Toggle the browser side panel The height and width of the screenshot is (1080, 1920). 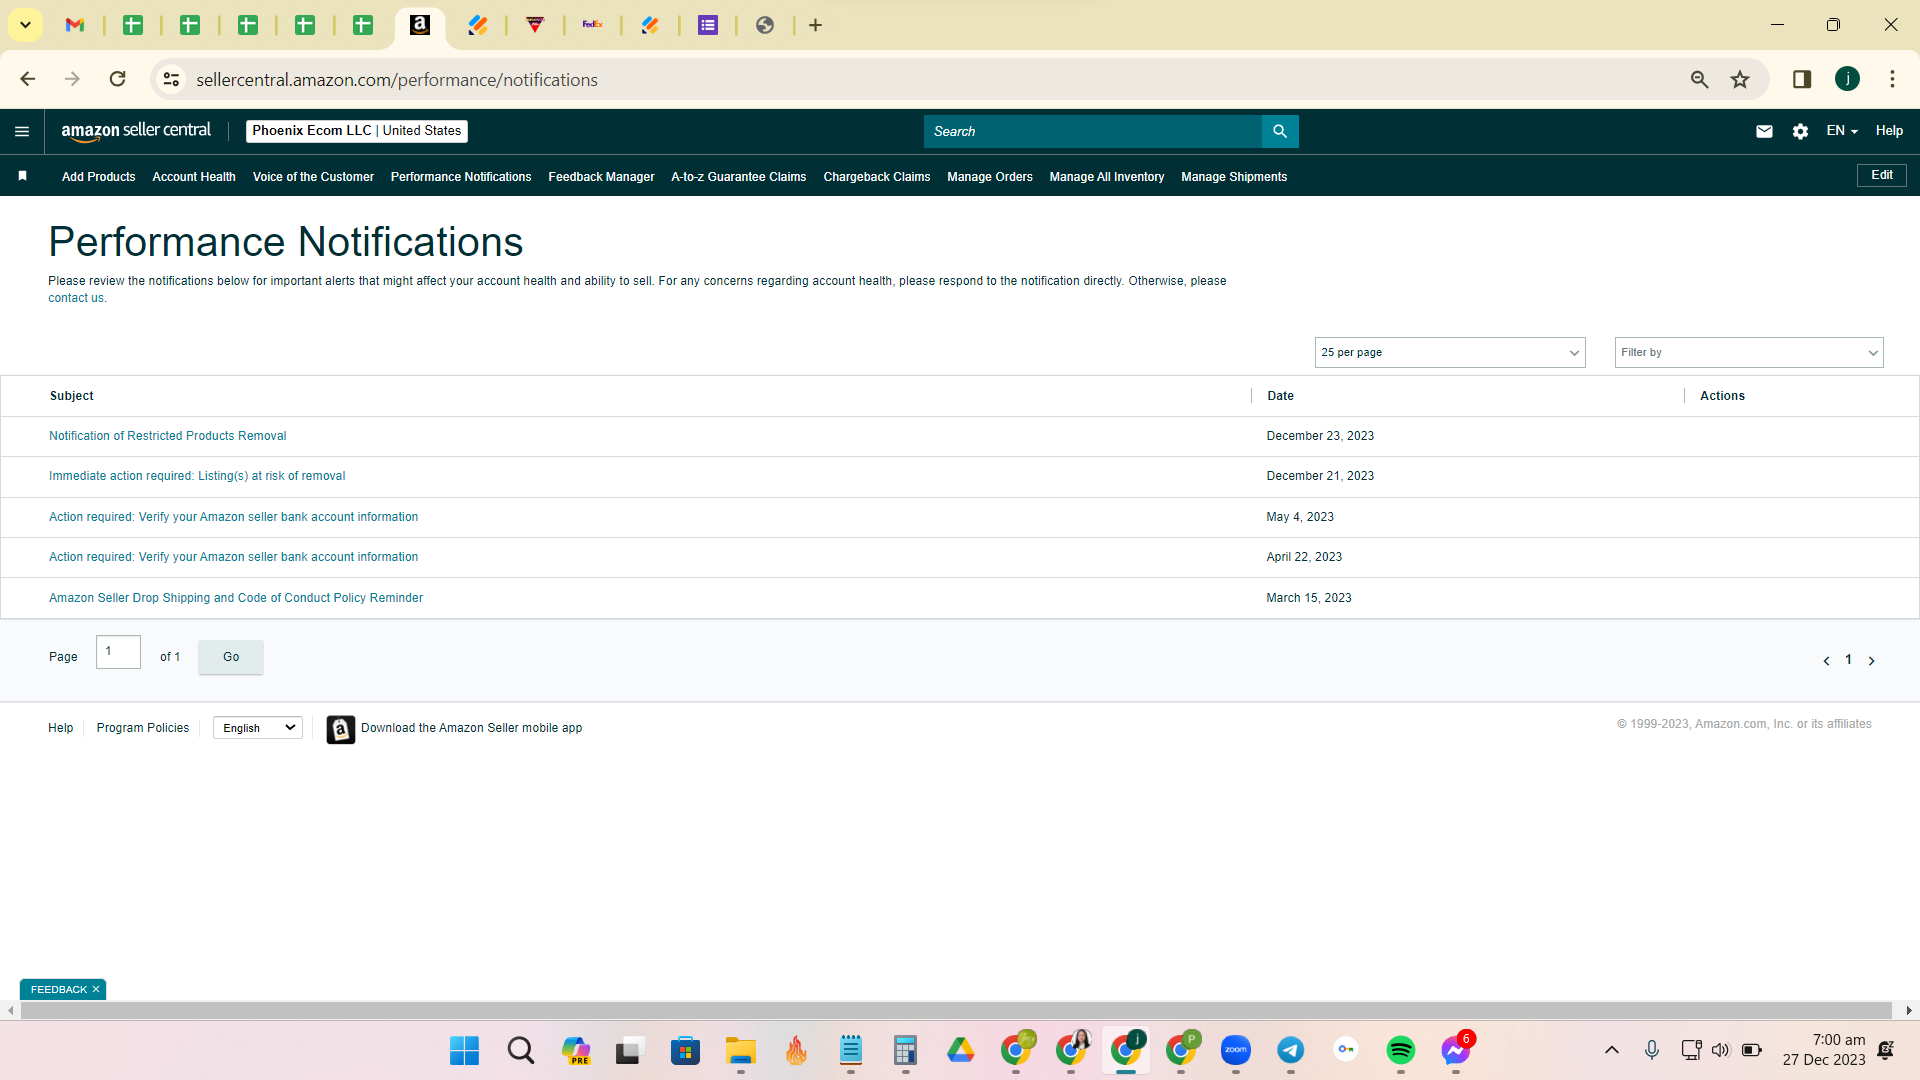(x=1802, y=79)
